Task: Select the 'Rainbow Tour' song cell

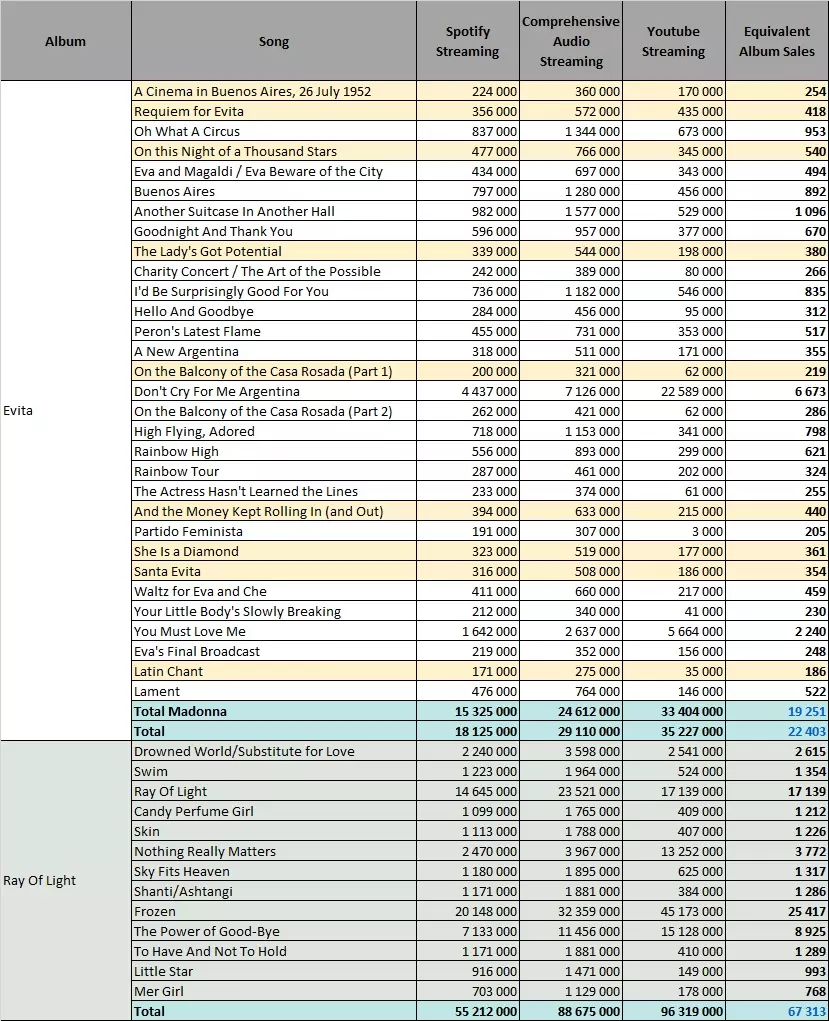Action: (274, 472)
